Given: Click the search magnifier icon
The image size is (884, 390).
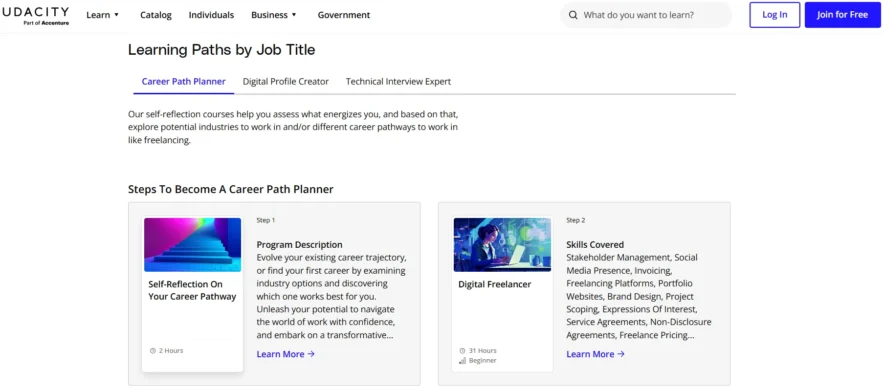Looking at the screenshot, I should pyautogui.click(x=573, y=15).
